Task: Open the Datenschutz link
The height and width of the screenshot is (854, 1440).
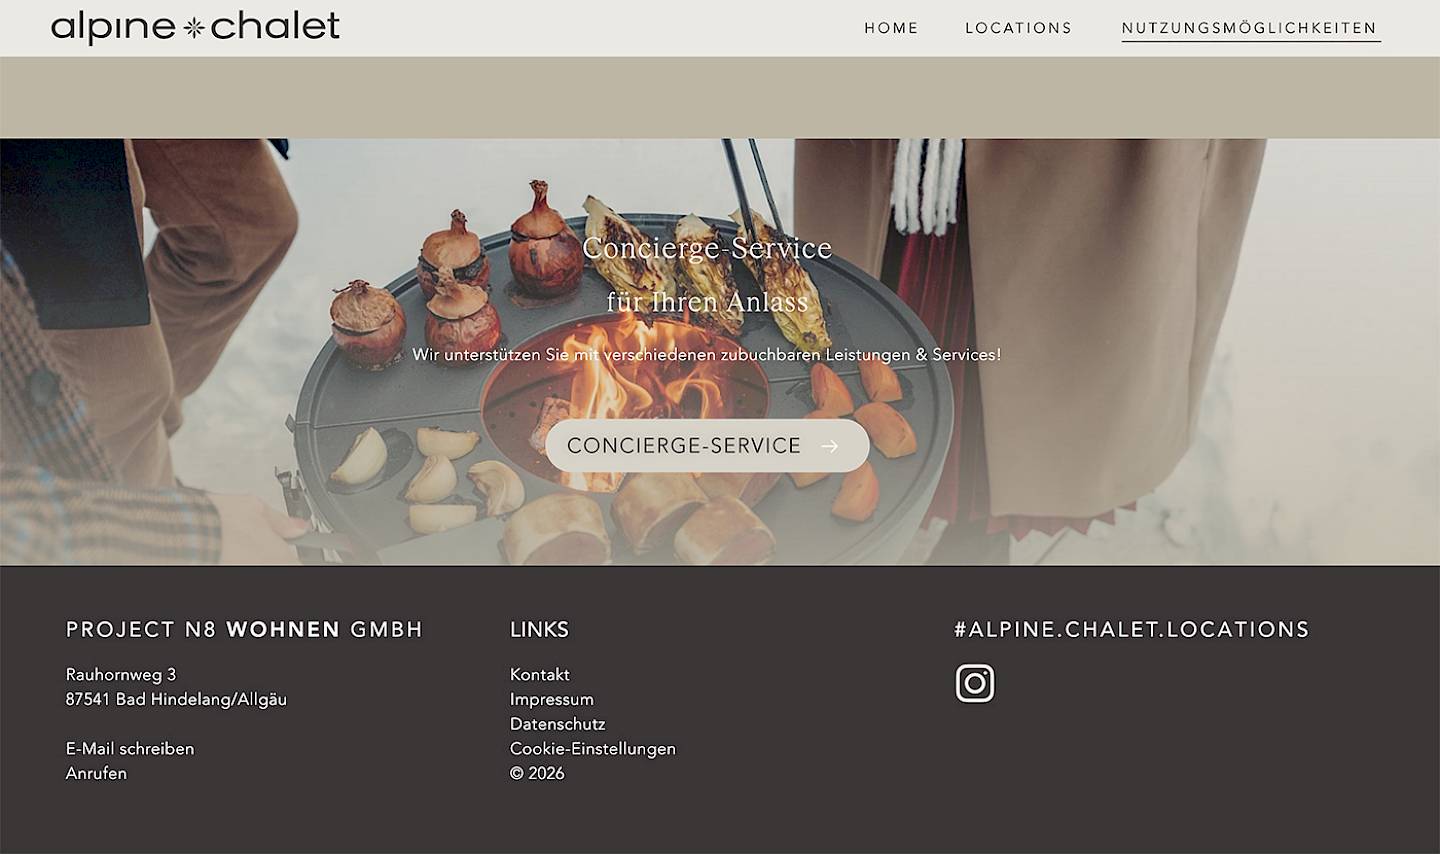Action: [x=558, y=724]
